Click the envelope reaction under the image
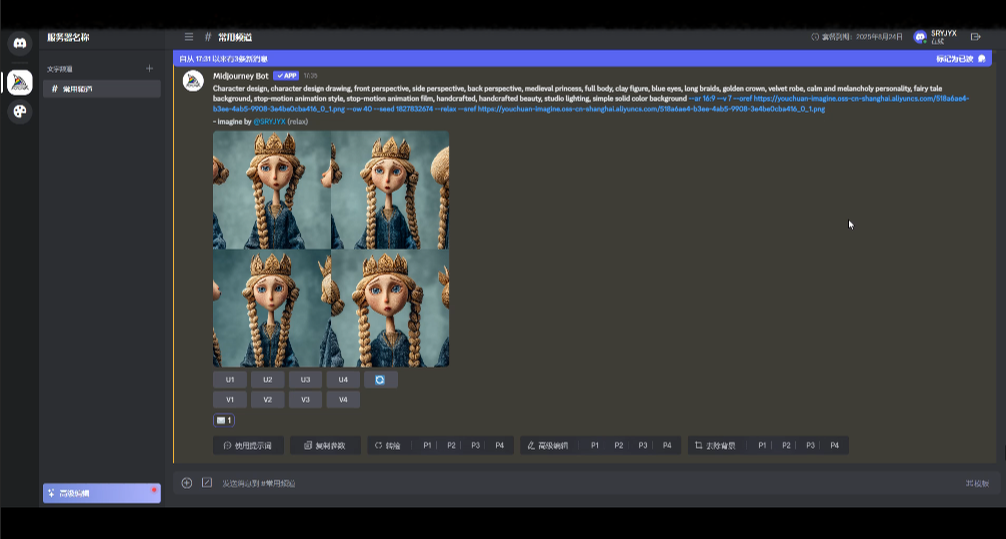This screenshot has height=539, width=1006. pos(223,421)
